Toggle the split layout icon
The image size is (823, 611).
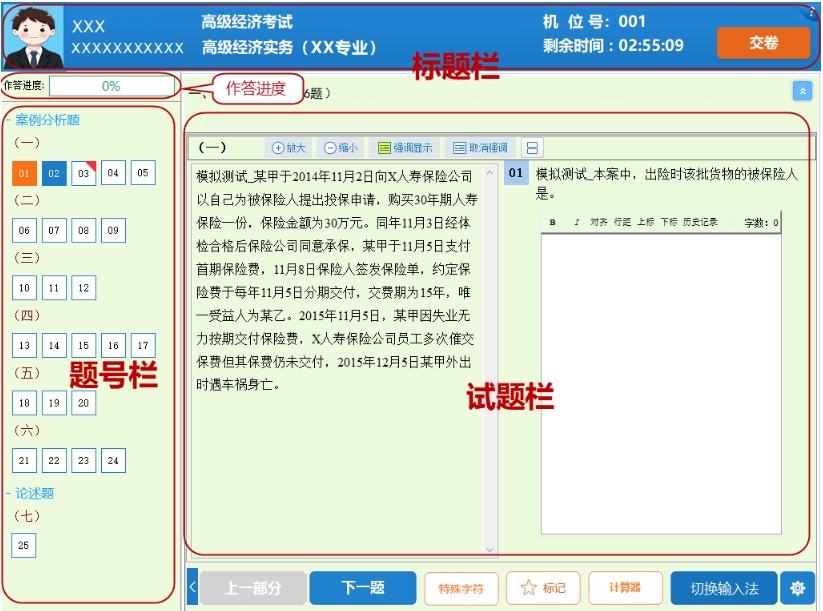tap(532, 148)
